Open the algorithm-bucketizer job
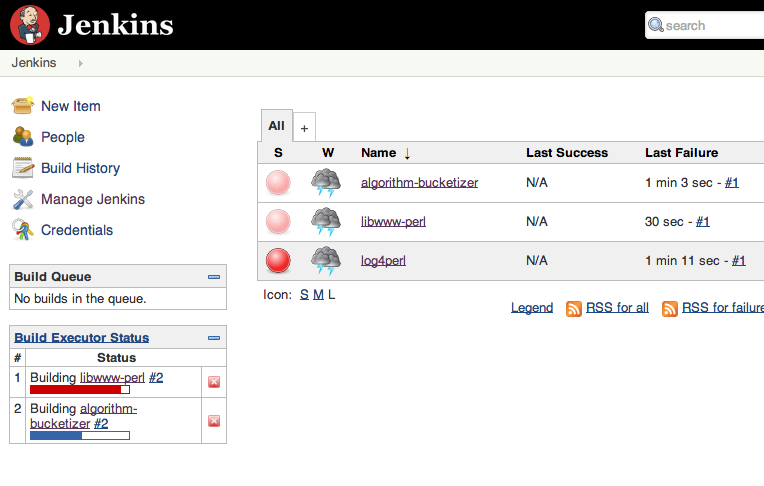 click(420, 183)
